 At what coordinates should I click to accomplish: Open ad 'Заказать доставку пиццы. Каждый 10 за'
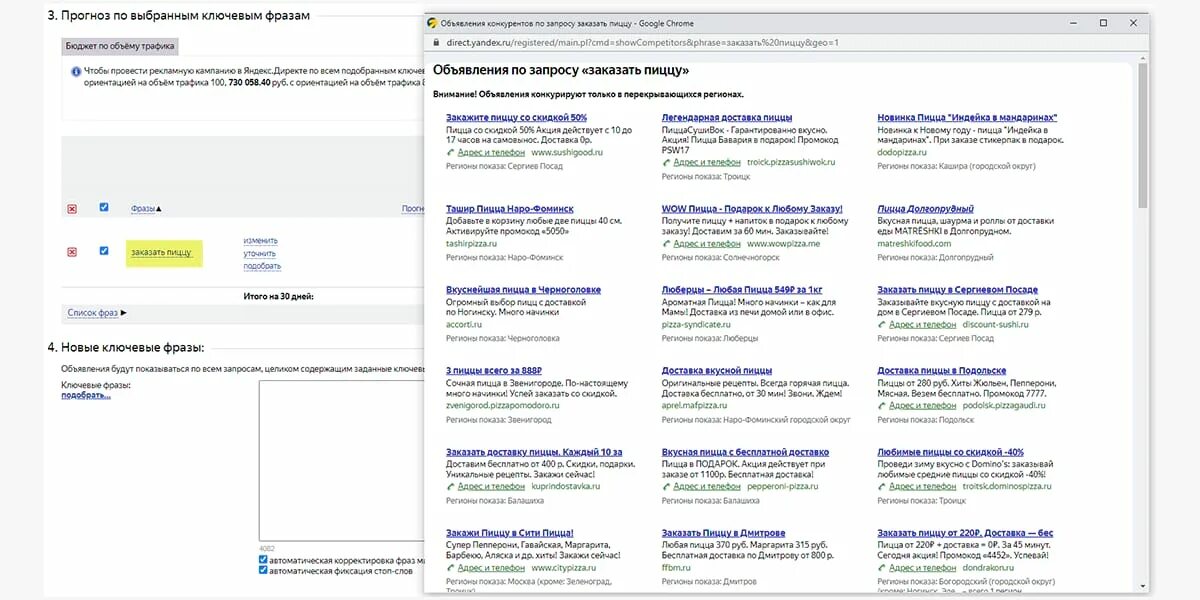534,452
